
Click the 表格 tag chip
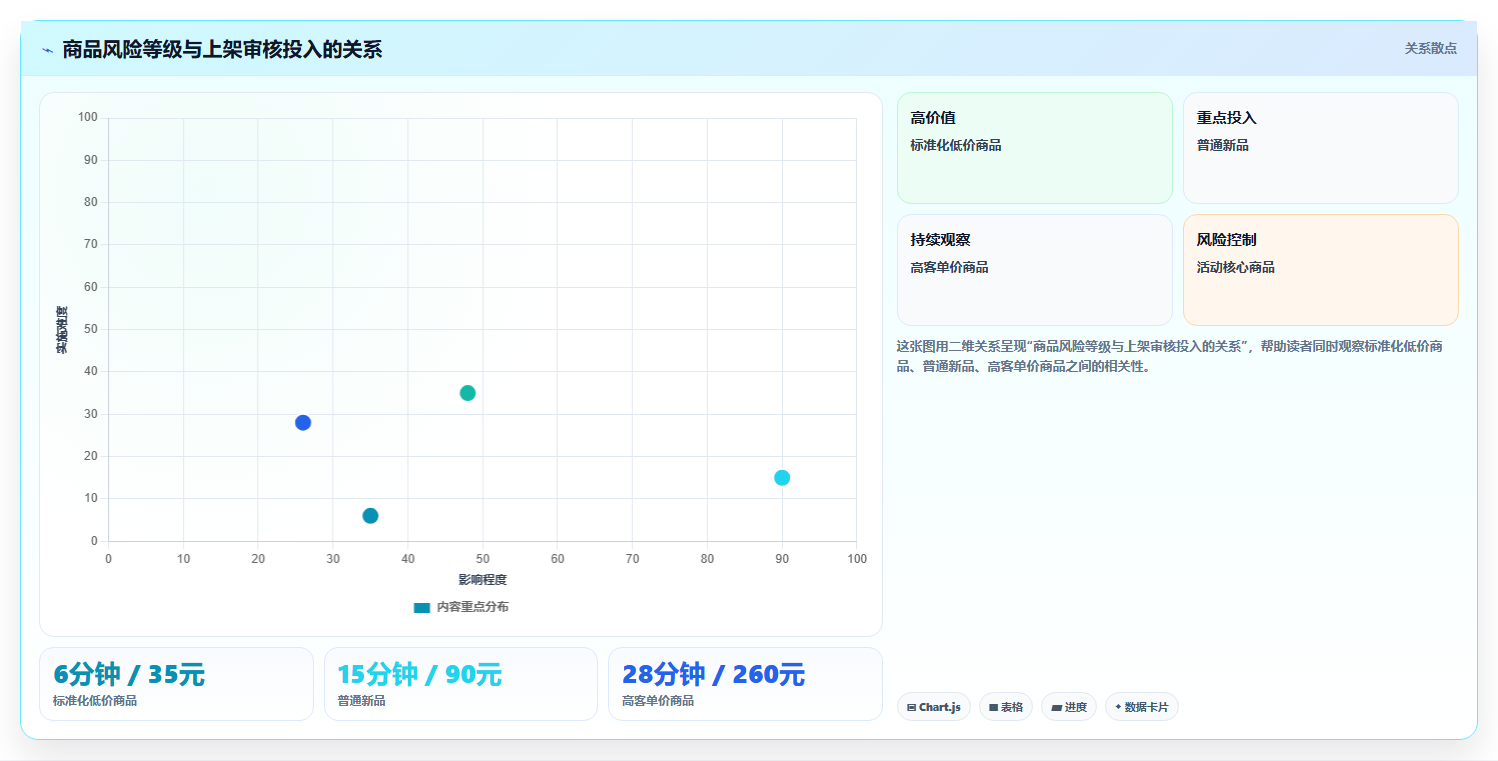1006,707
